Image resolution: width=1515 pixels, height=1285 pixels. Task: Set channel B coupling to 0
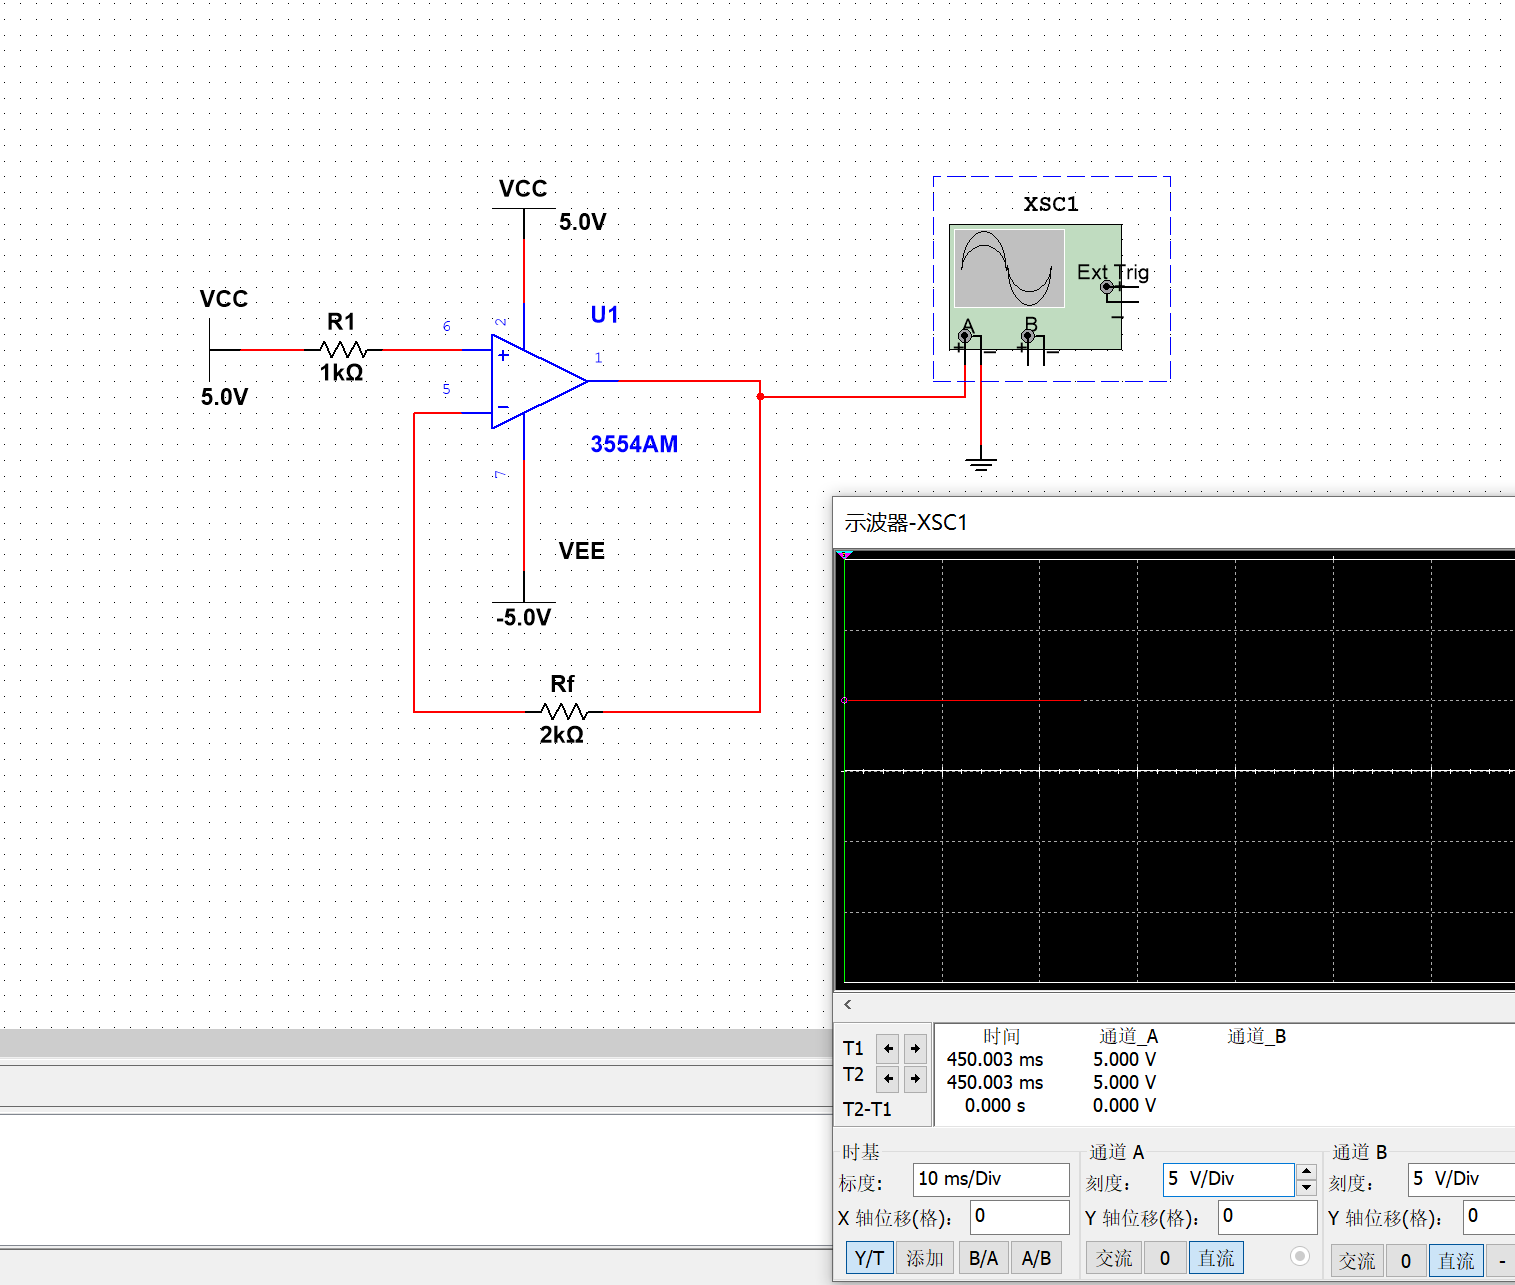(1406, 1261)
